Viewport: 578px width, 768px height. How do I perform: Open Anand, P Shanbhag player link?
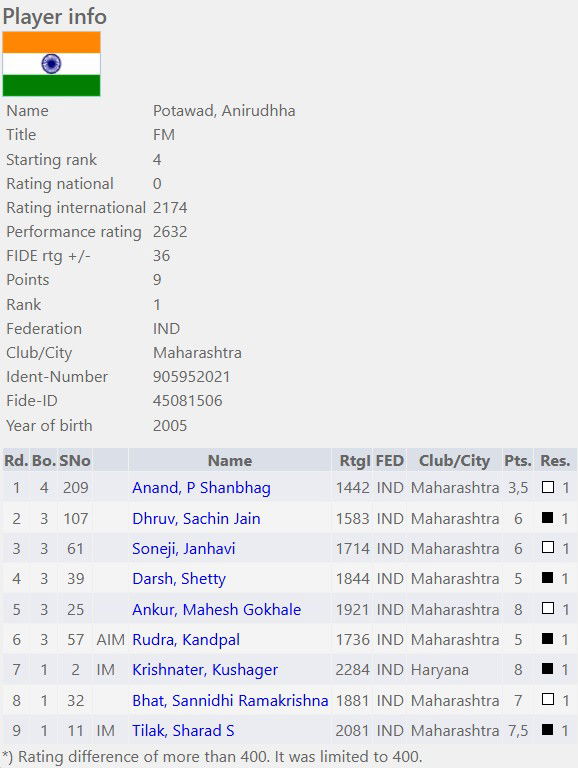[x=201, y=488]
